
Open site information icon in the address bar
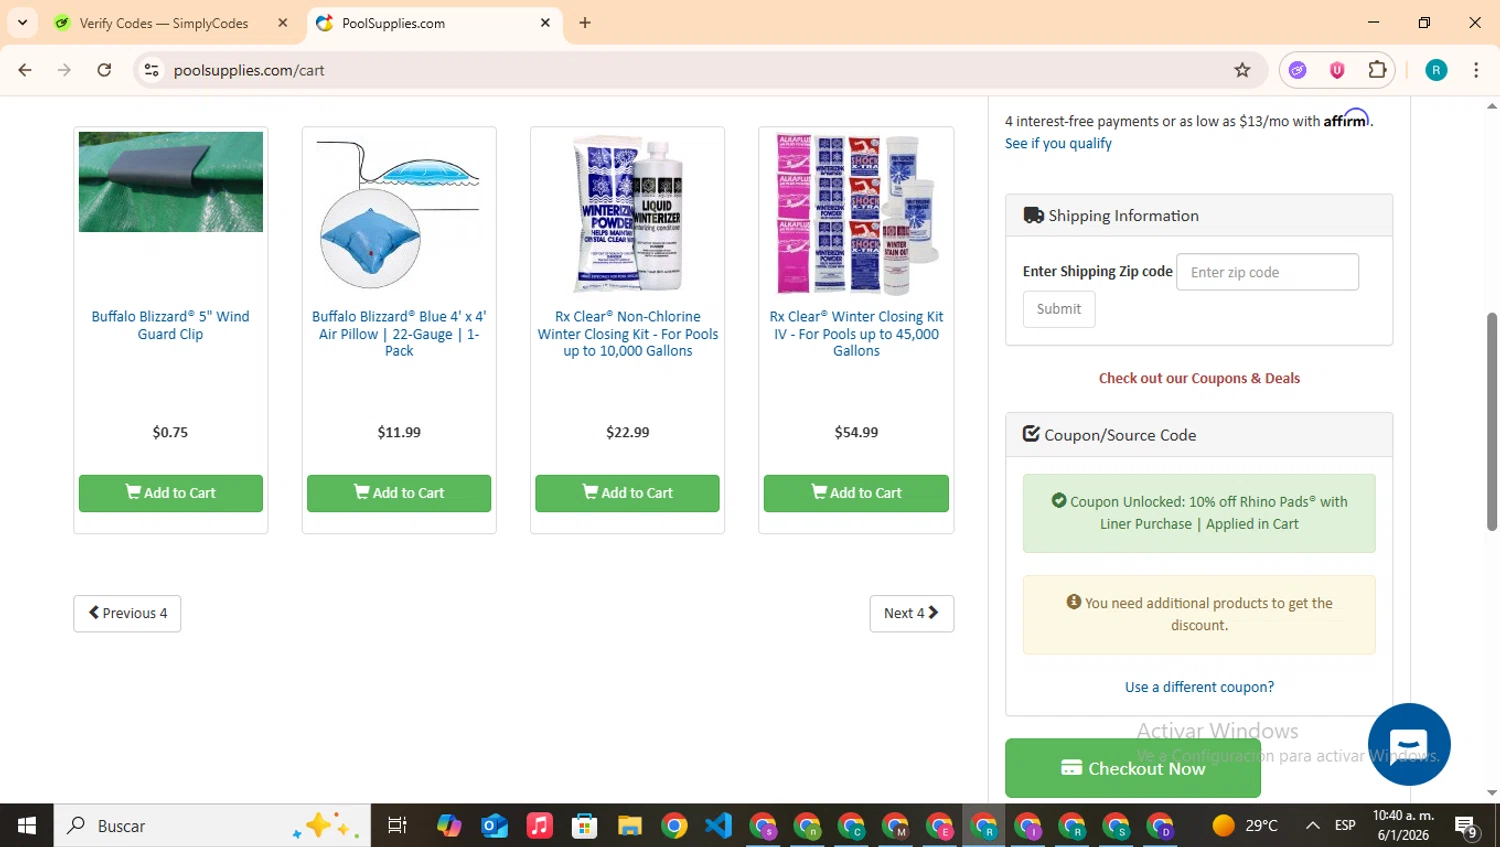tap(152, 70)
